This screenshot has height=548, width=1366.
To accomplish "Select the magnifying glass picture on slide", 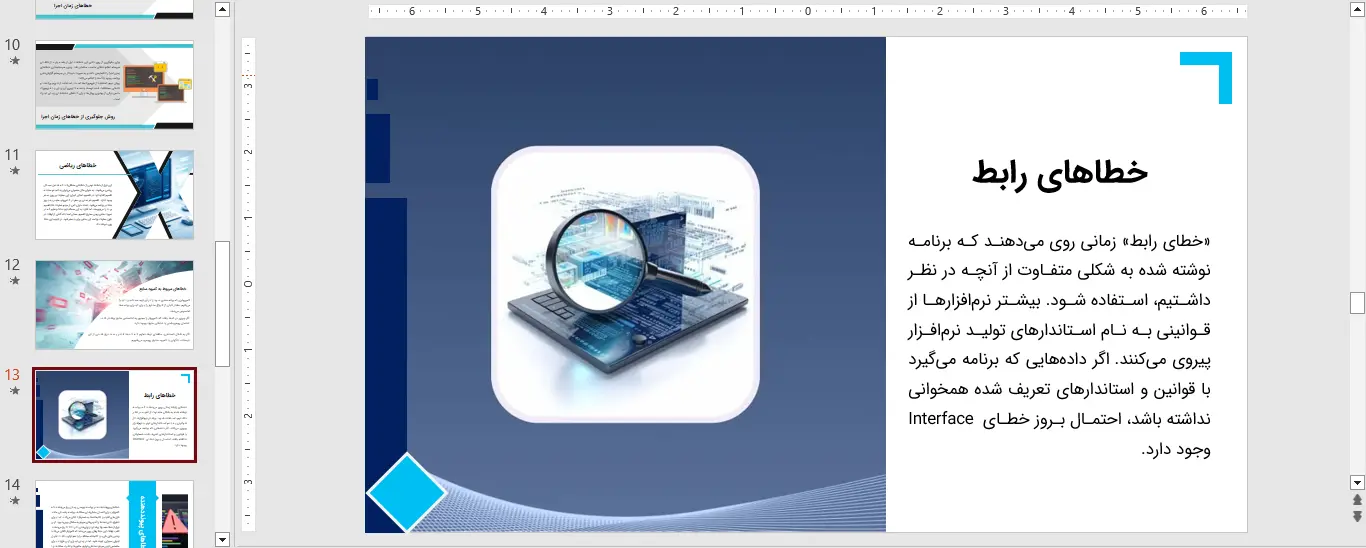I will [625, 284].
